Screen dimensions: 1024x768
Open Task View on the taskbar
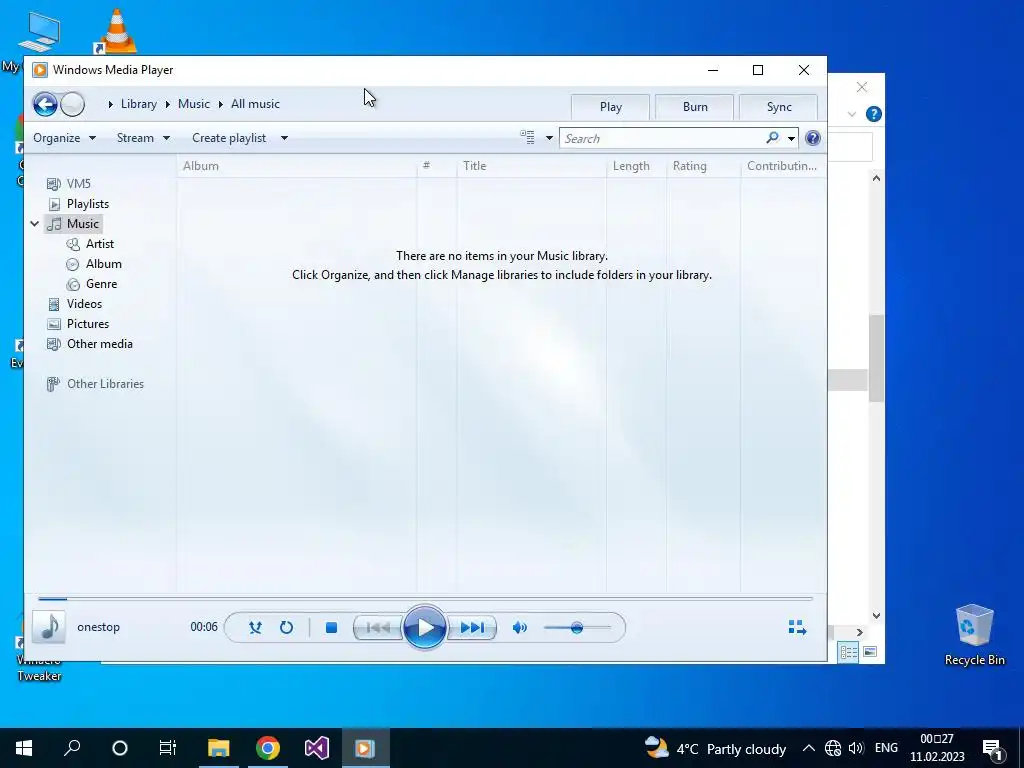168,748
